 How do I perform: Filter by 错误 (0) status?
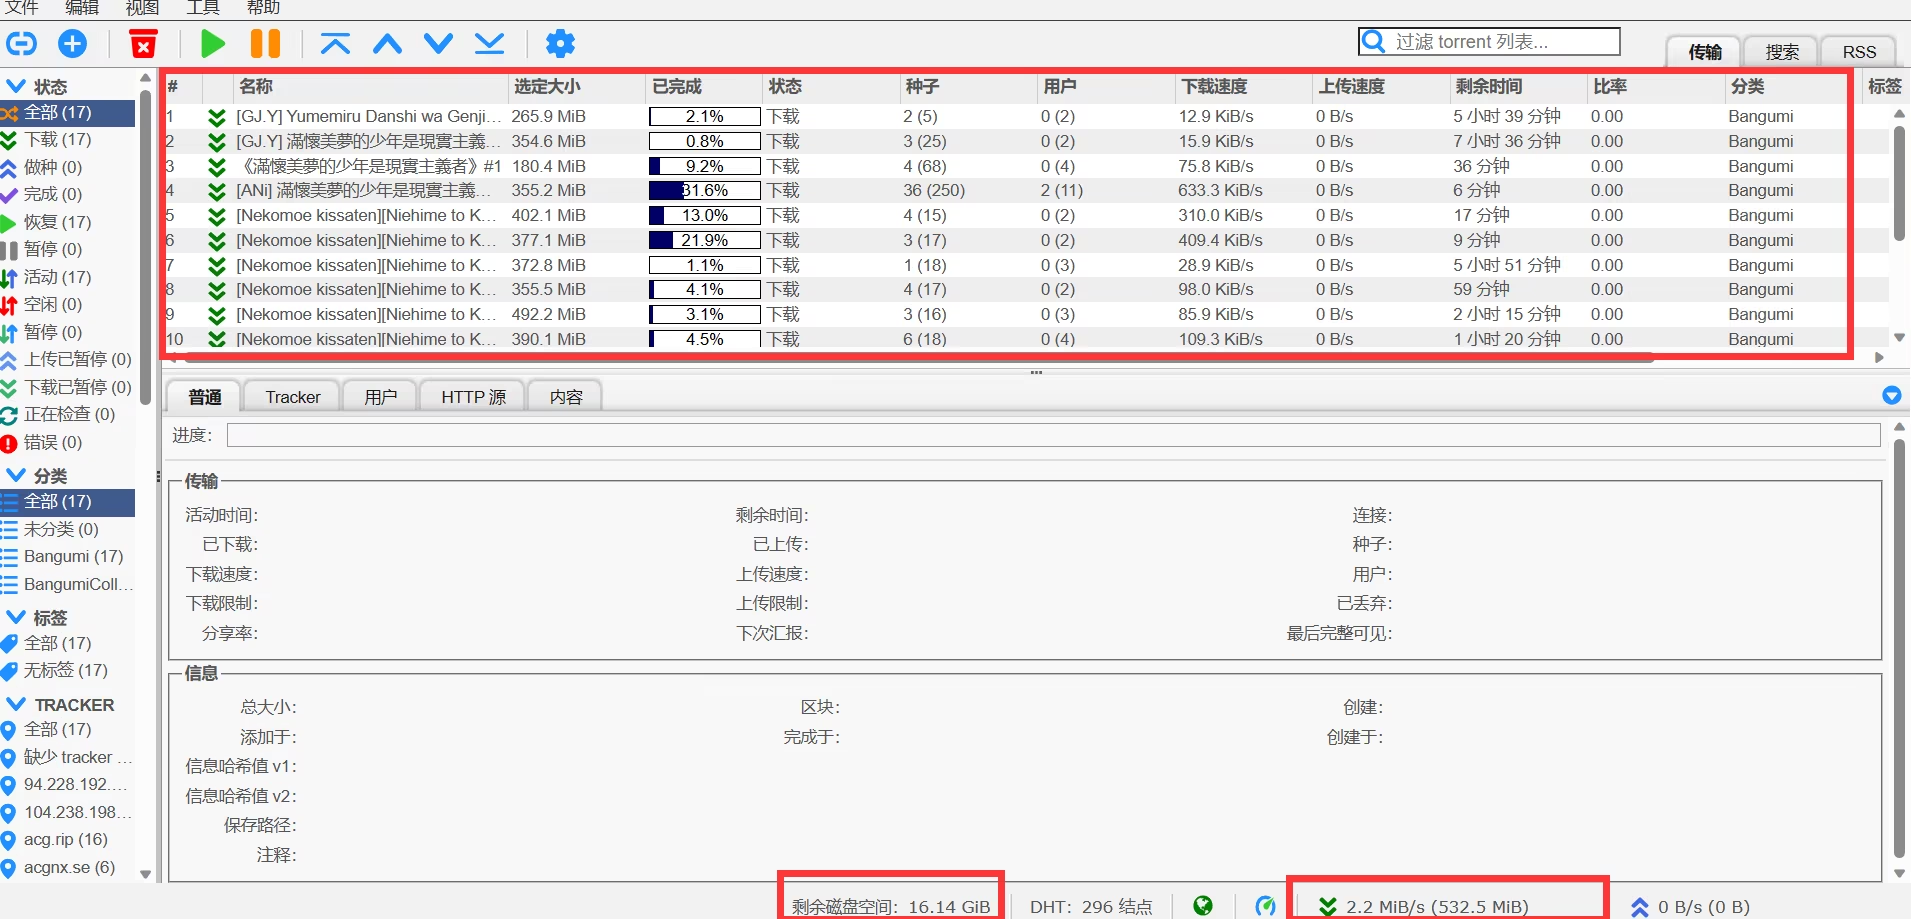tap(52, 442)
